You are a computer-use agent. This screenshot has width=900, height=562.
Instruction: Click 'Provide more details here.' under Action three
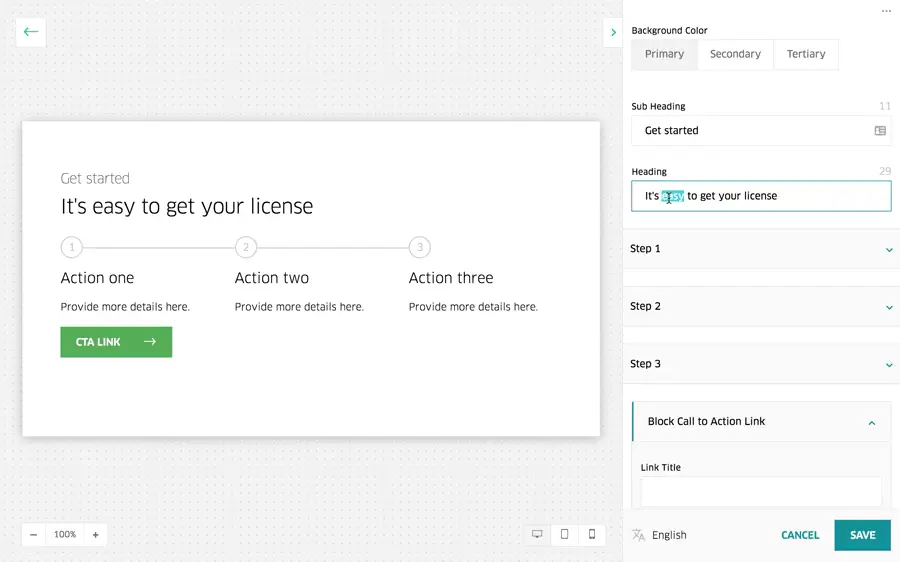coord(473,307)
